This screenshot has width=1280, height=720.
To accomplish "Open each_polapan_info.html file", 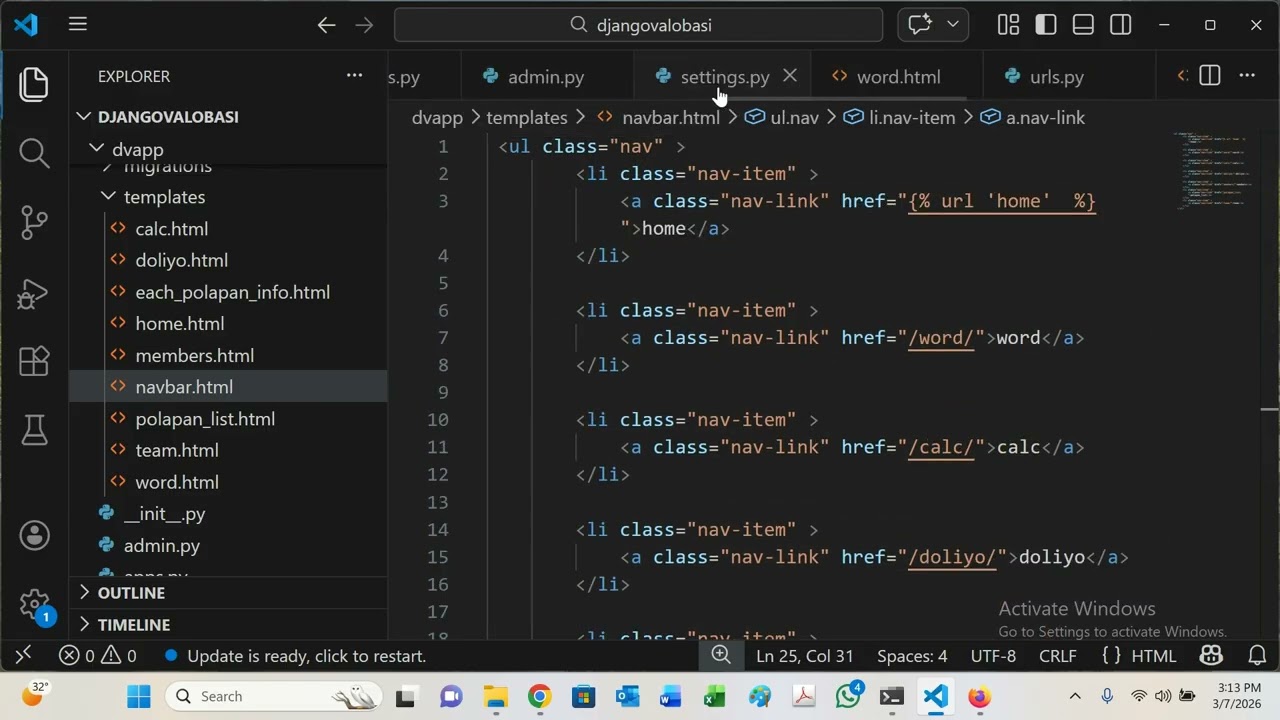I will coord(228,292).
